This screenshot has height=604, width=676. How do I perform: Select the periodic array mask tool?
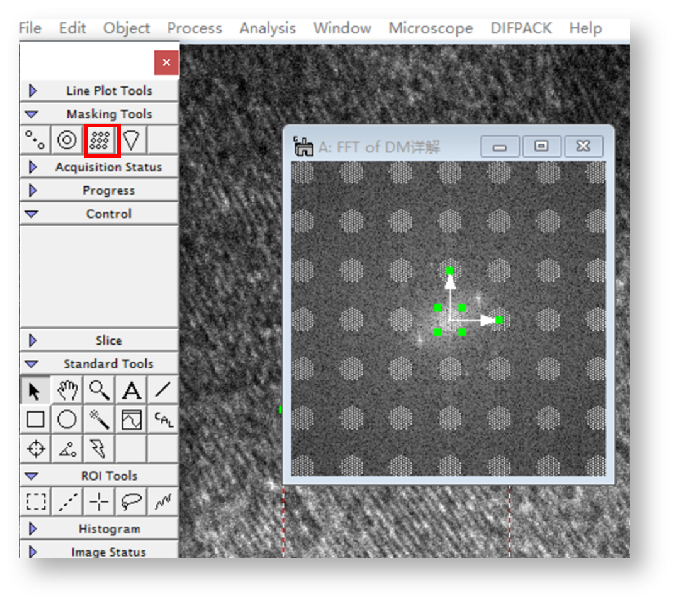coord(99,140)
